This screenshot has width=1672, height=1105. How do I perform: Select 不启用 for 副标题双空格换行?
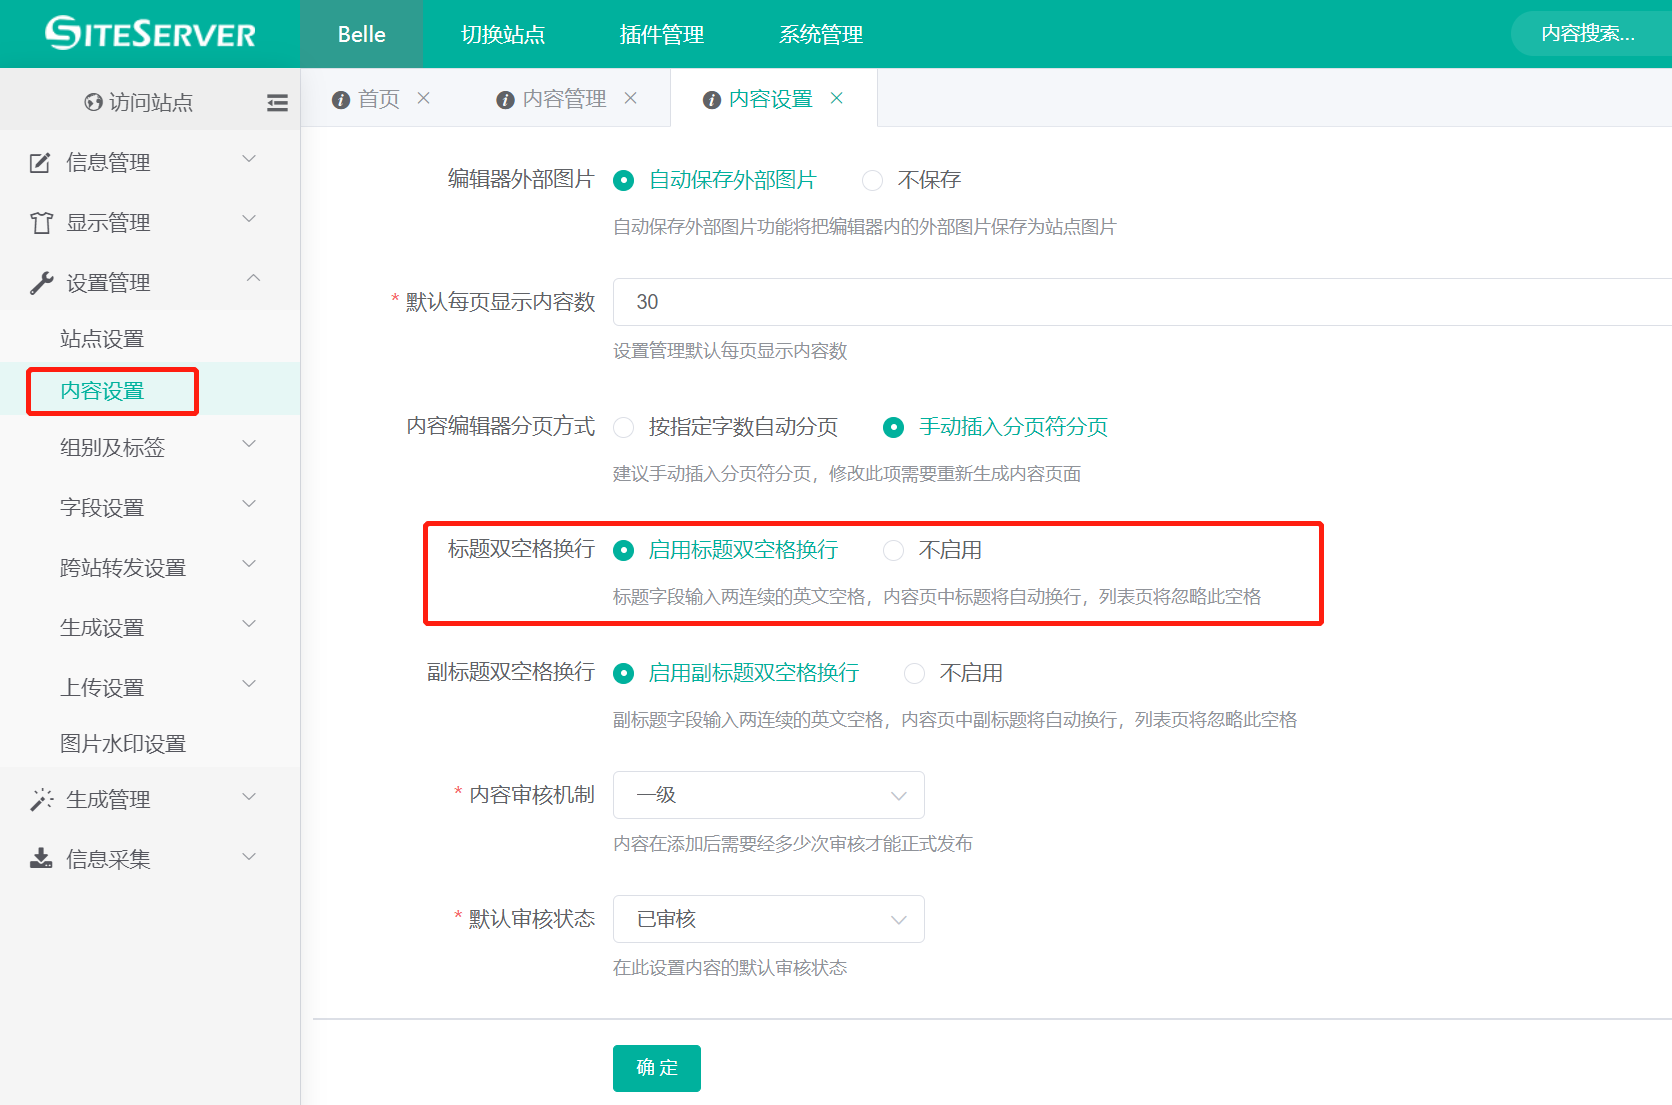(x=914, y=674)
